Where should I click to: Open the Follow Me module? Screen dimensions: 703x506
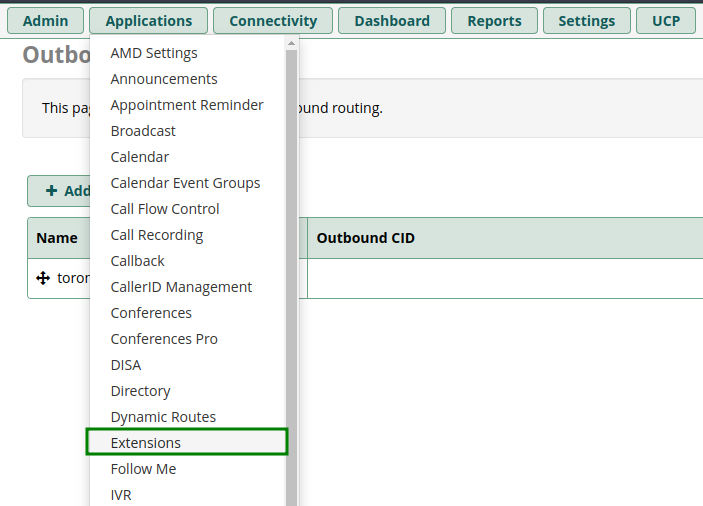tap(143, 469)
